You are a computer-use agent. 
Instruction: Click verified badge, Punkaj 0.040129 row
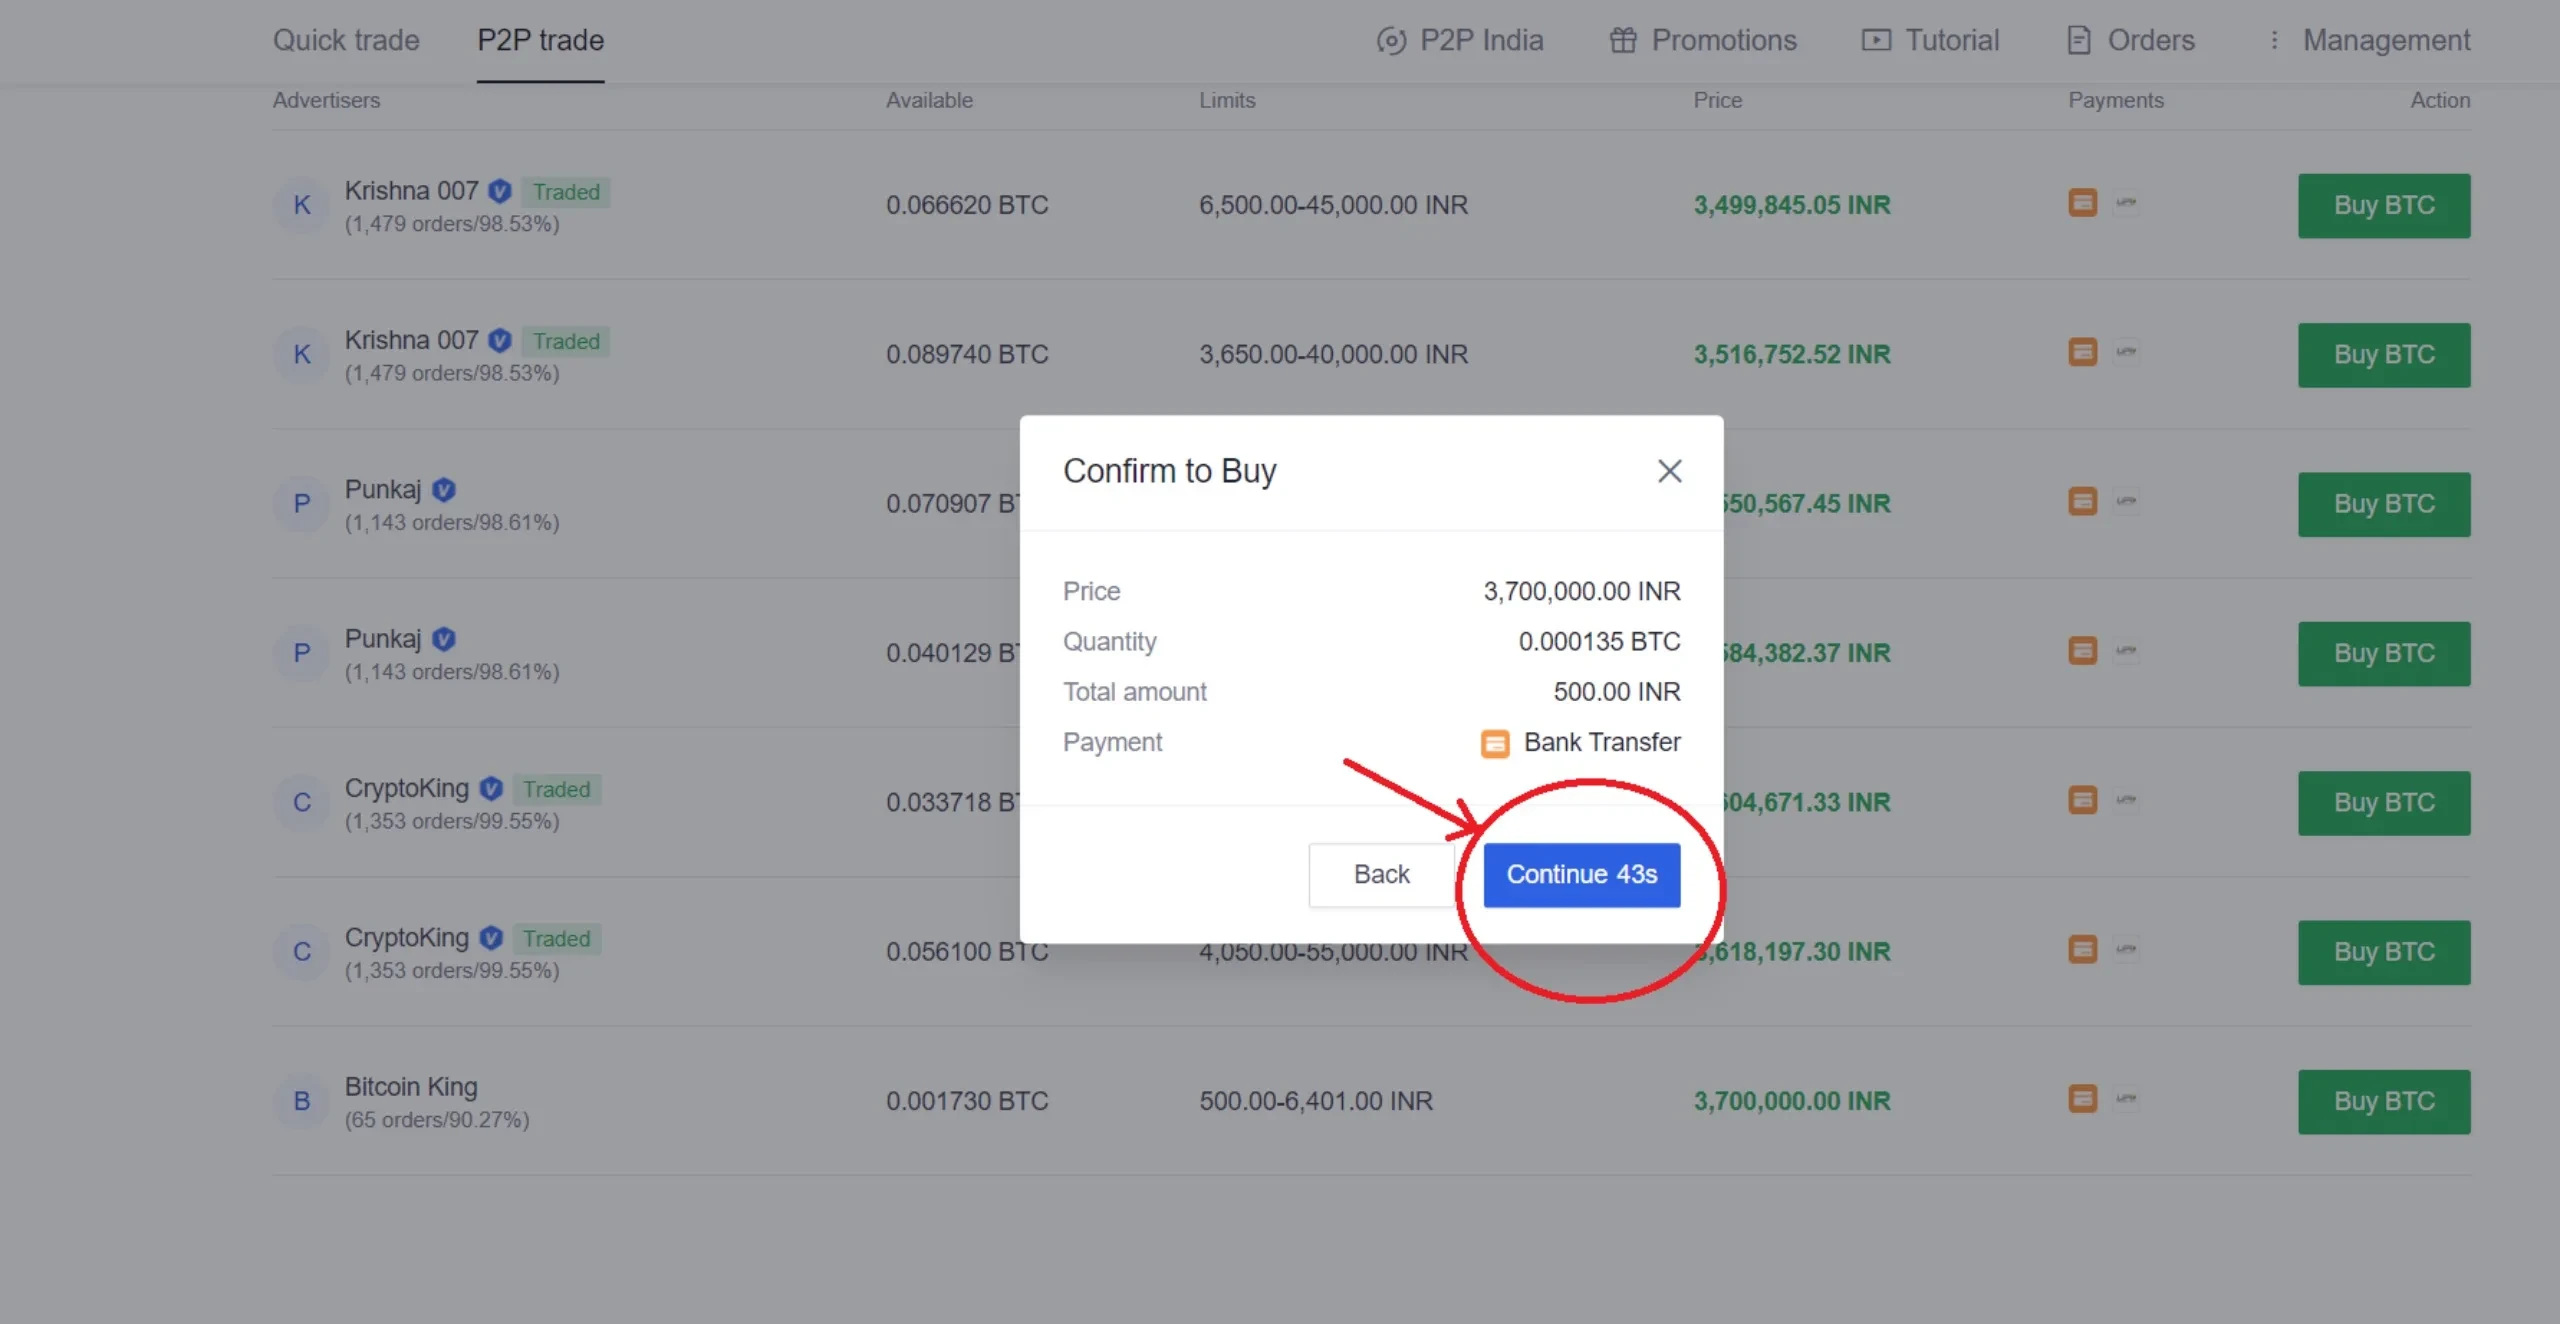click(x=444, y=639)
